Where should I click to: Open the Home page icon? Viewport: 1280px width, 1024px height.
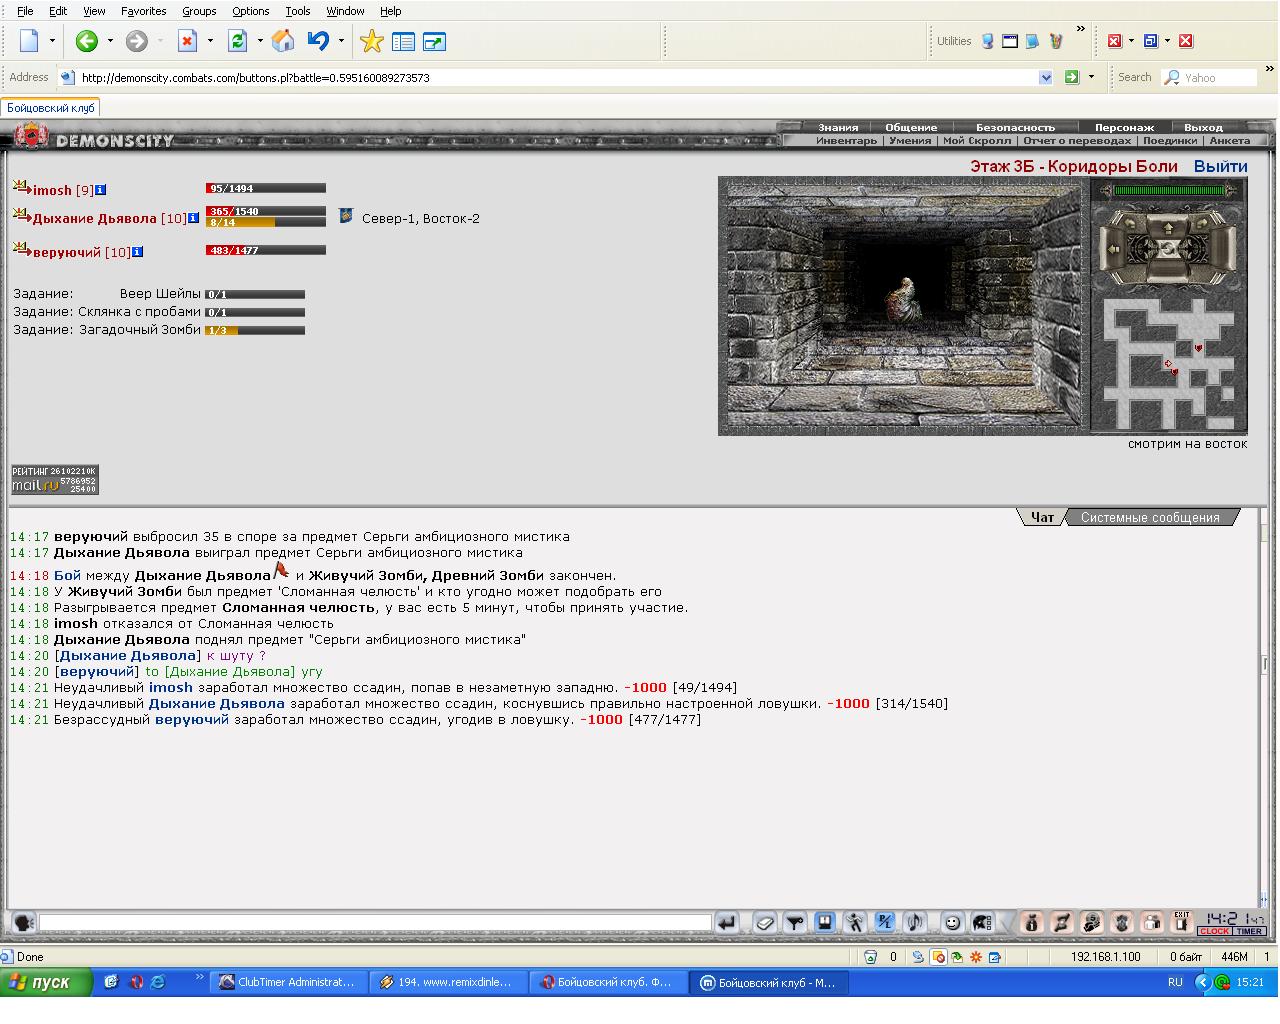pyautogui.click(x=284, y=41)
